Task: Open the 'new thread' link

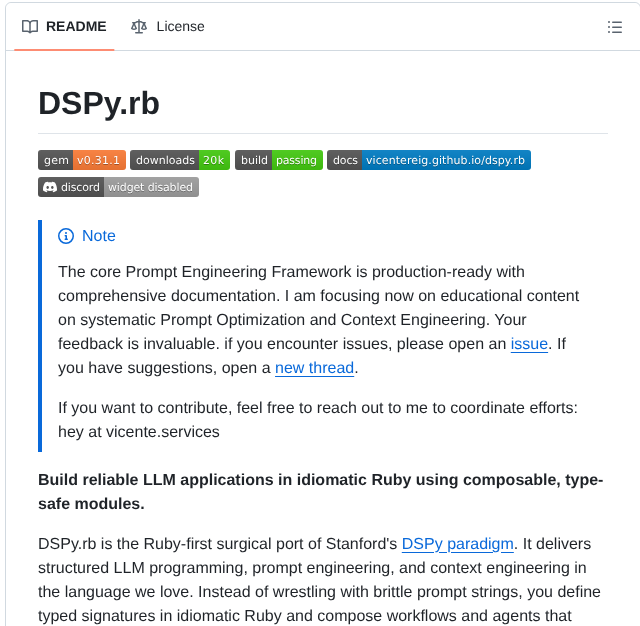Action: coord(314,368)
